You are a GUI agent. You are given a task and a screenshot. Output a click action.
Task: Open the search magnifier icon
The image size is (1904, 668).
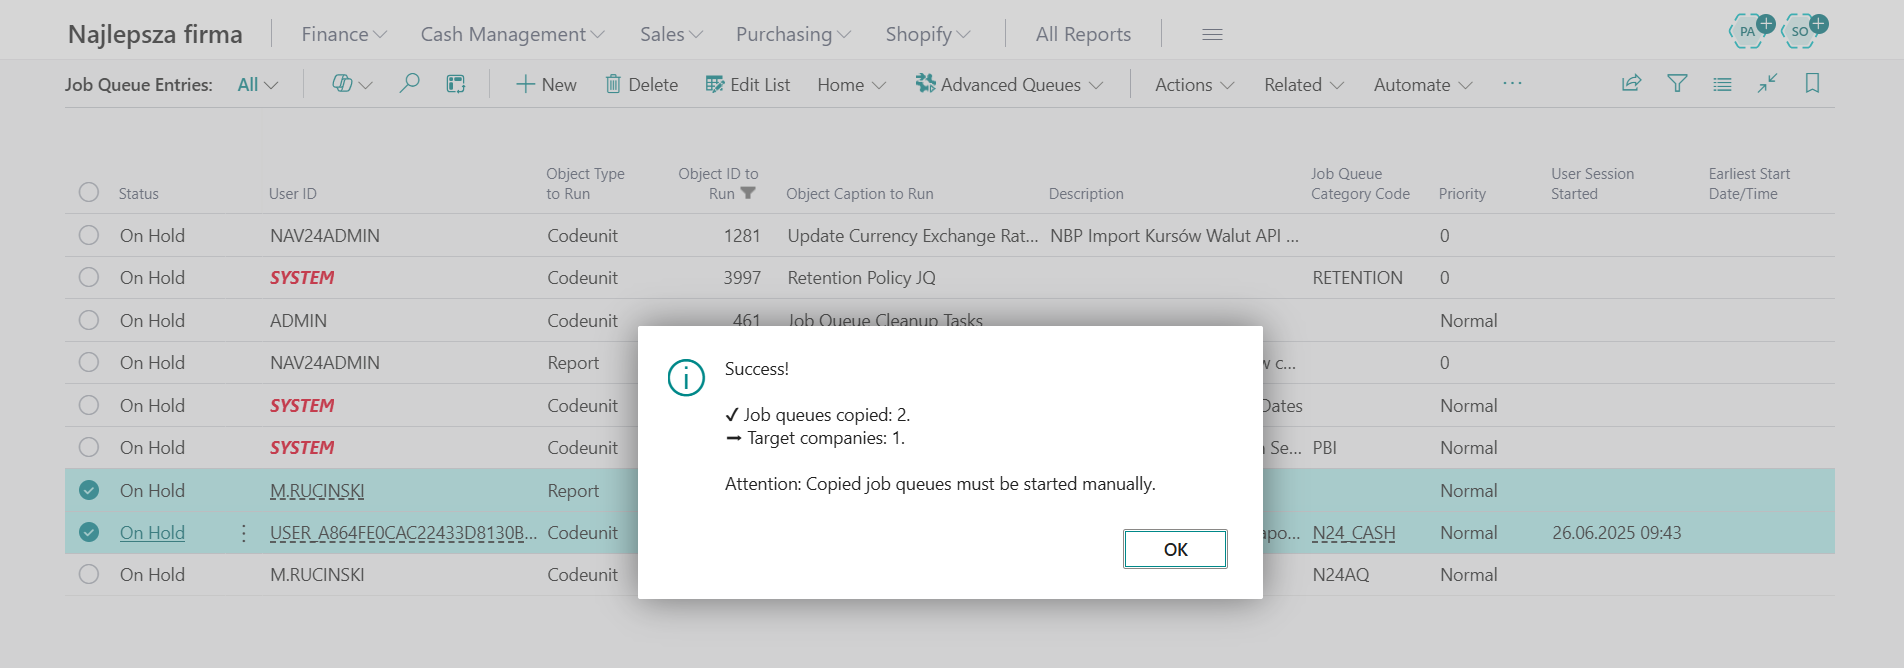click(x=409, y=84)
